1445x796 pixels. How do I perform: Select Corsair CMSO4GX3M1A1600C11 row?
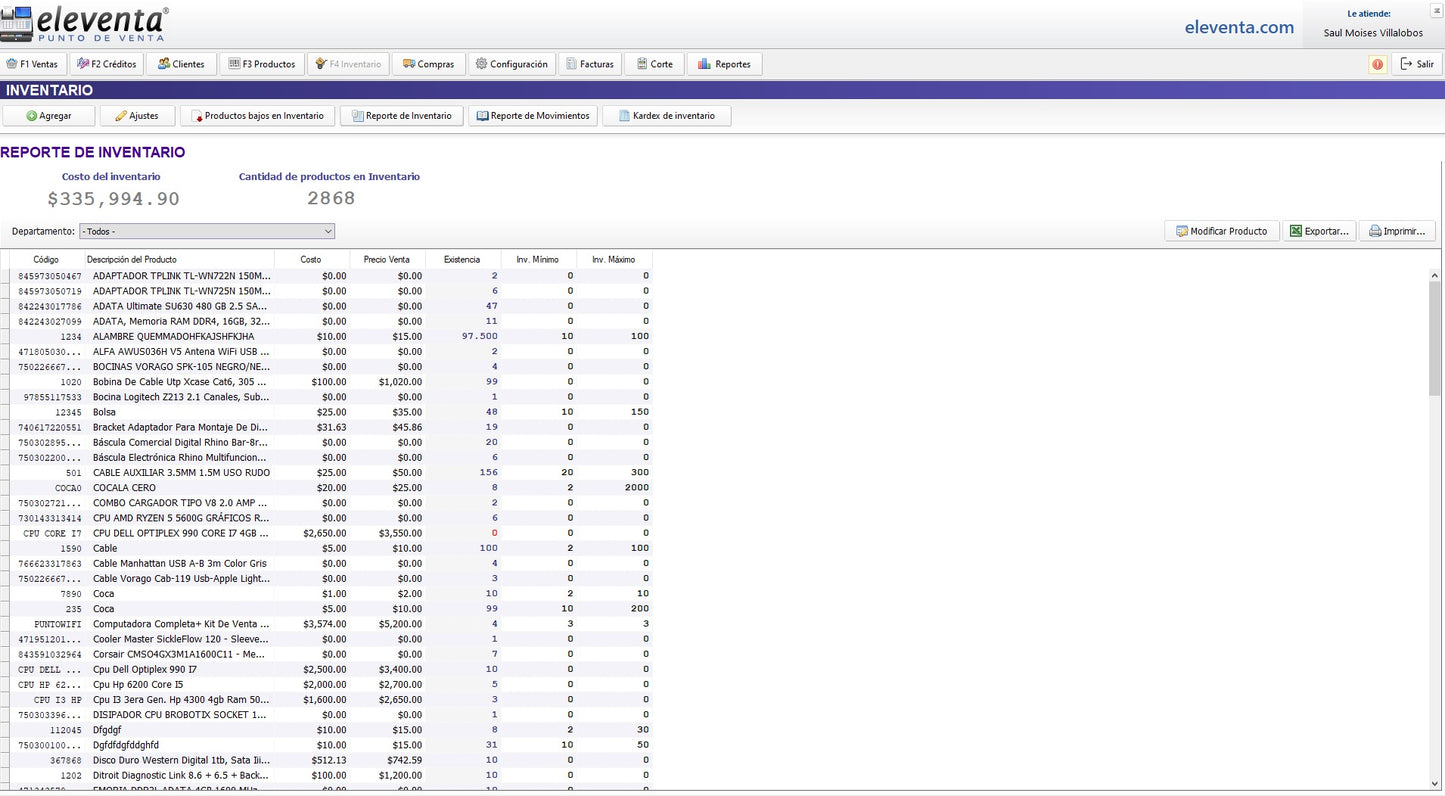326,654
